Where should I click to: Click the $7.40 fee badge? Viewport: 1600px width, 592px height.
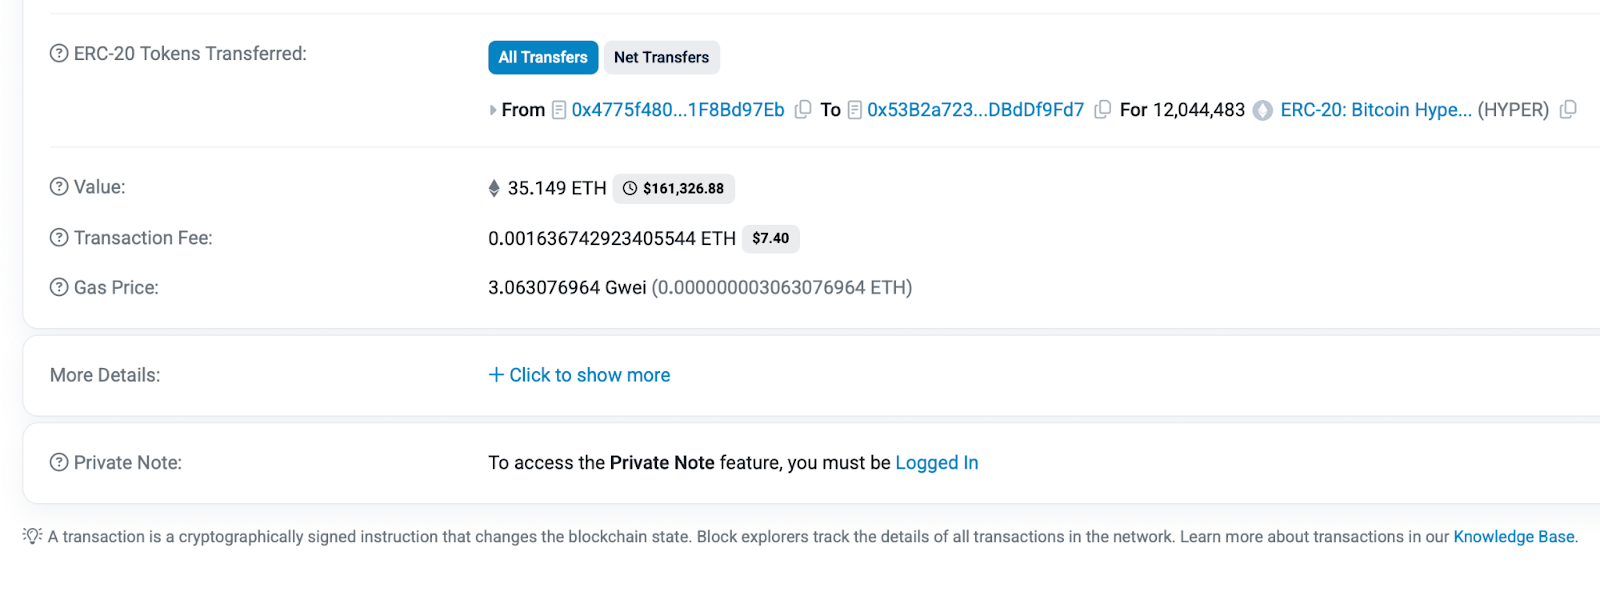(770, 239)
